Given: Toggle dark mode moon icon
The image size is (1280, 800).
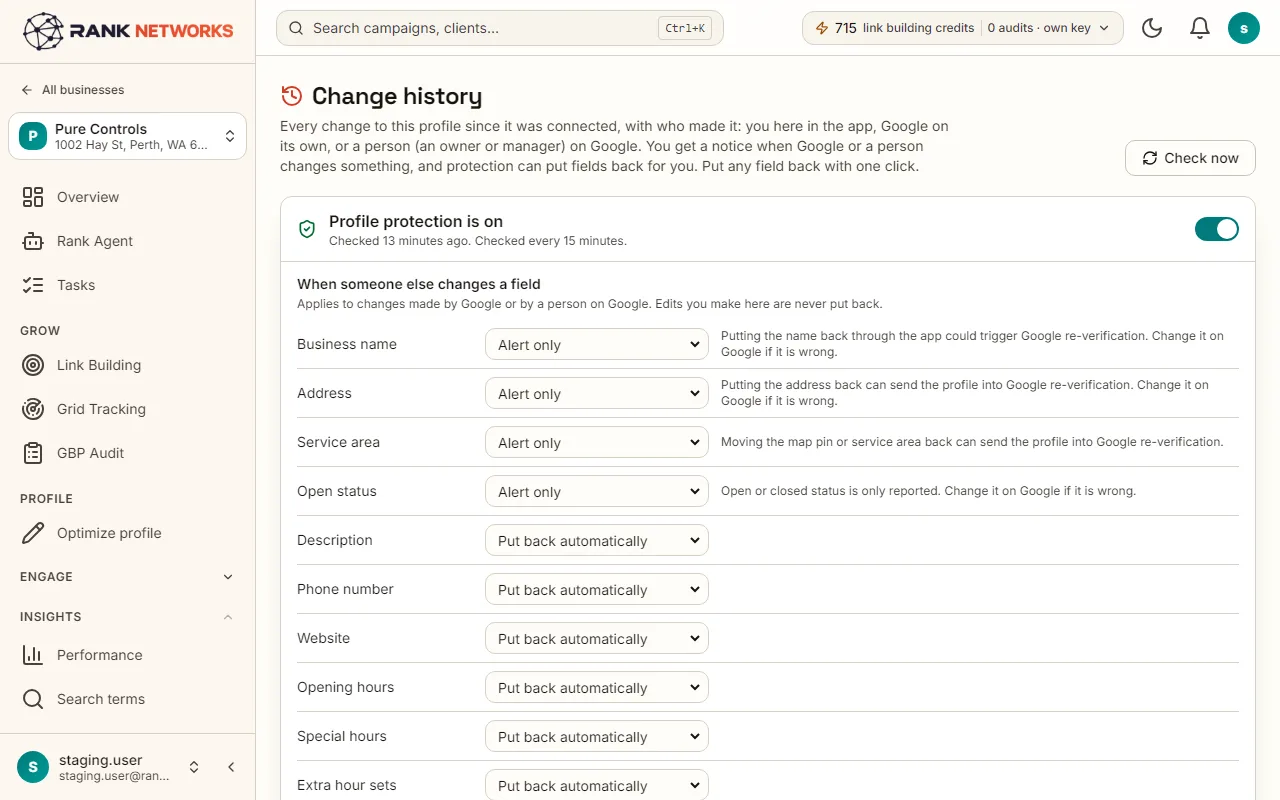Looking at the screenshot, I should (1152, 28).
